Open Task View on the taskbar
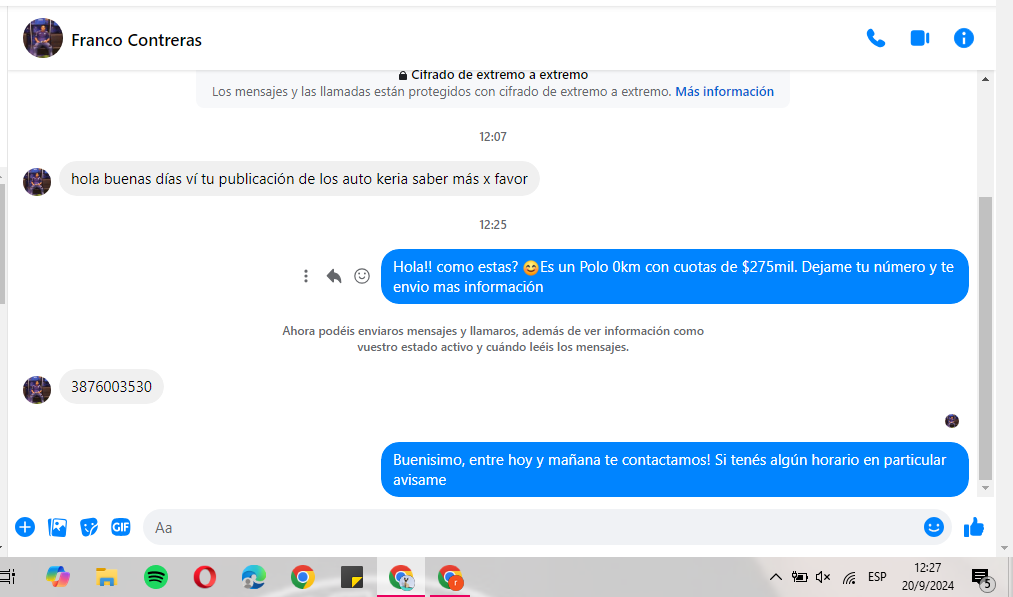Image resolution: width=1013 pixels, height=597 pixels. click(8, 577)
